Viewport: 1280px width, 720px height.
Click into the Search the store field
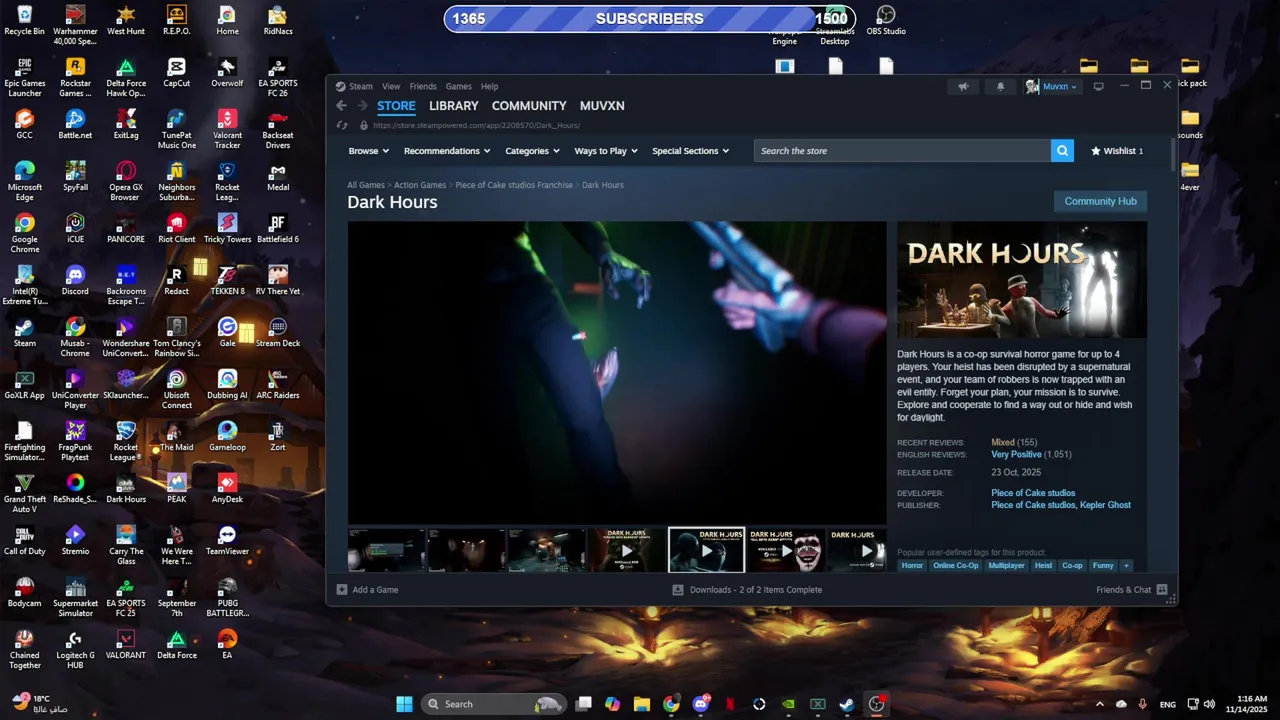pyautogui.click(x=902, y=151)
